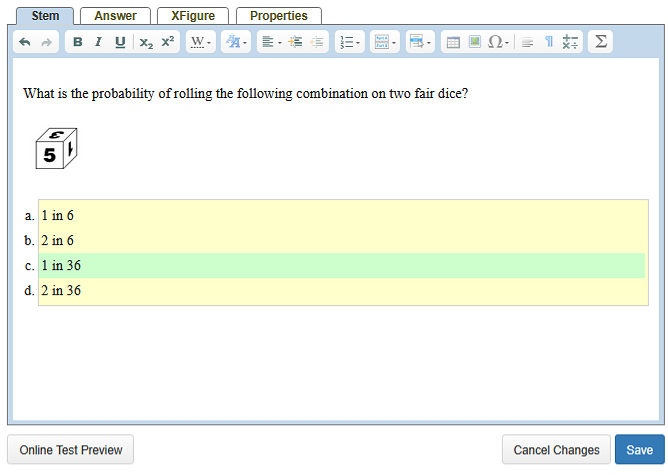Open the text alignment dropdown
Image resolution: width=668 pixels, height=475 pixels.
coord(271,42)
